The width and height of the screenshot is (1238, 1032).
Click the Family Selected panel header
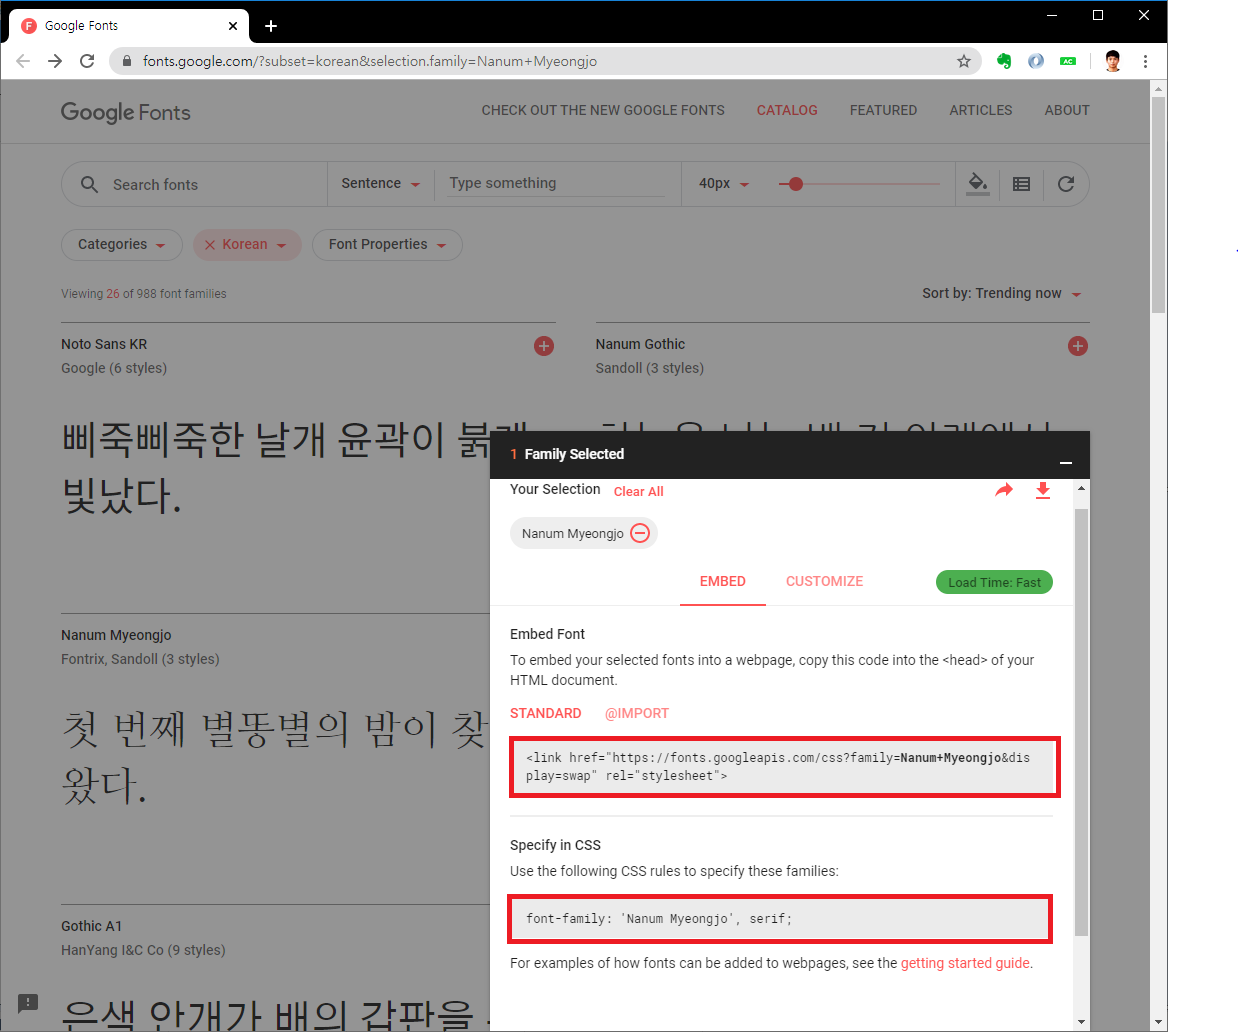point(790,455)
